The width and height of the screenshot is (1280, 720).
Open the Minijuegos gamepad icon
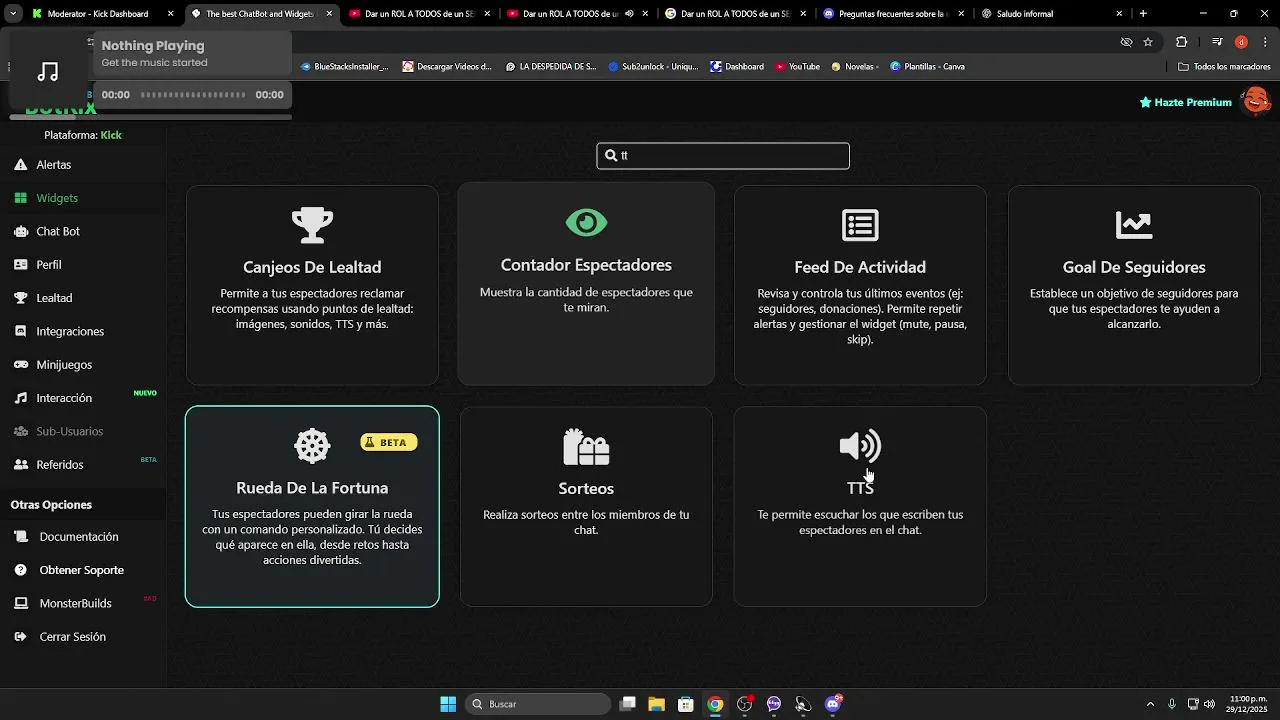point(20,365)
